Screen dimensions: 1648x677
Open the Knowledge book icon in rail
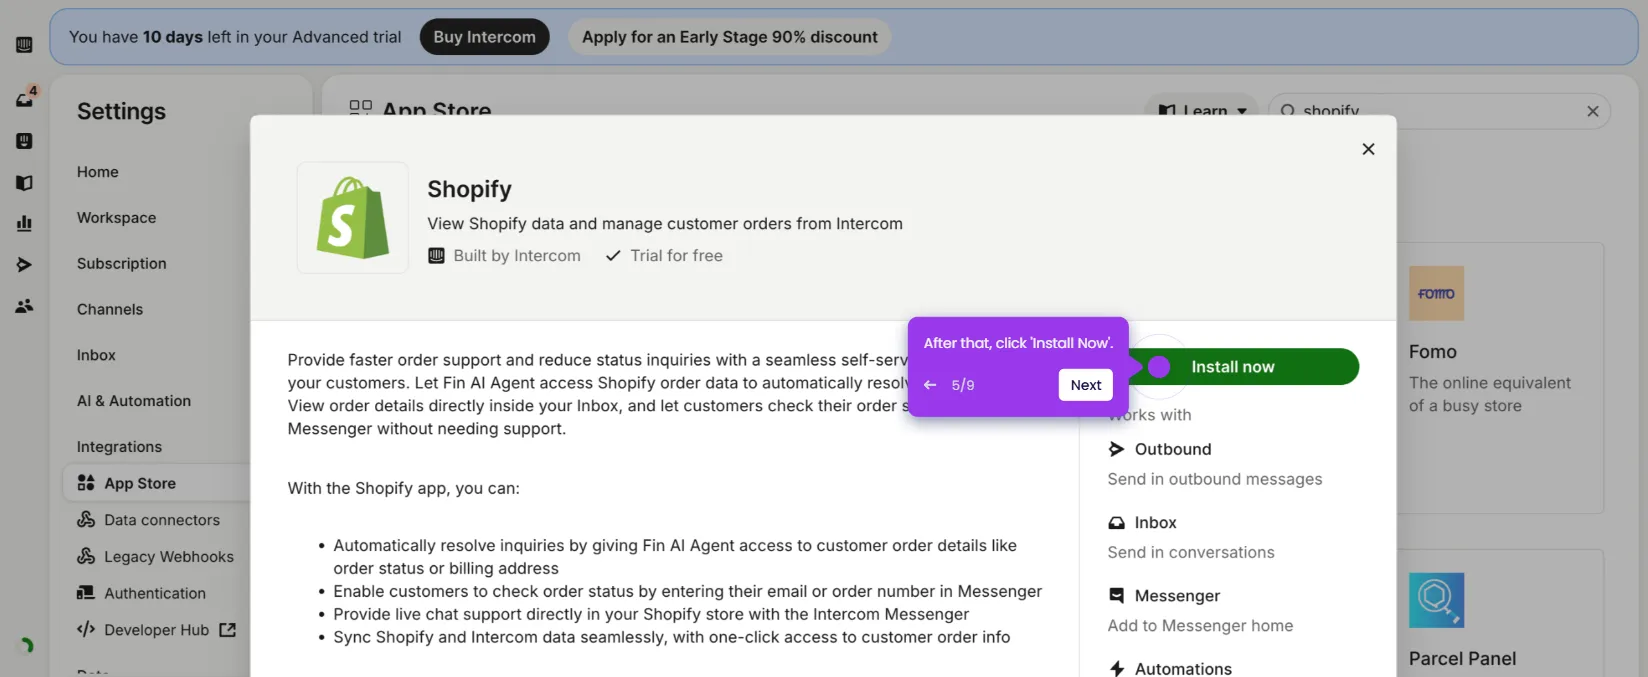coord(24,183)
